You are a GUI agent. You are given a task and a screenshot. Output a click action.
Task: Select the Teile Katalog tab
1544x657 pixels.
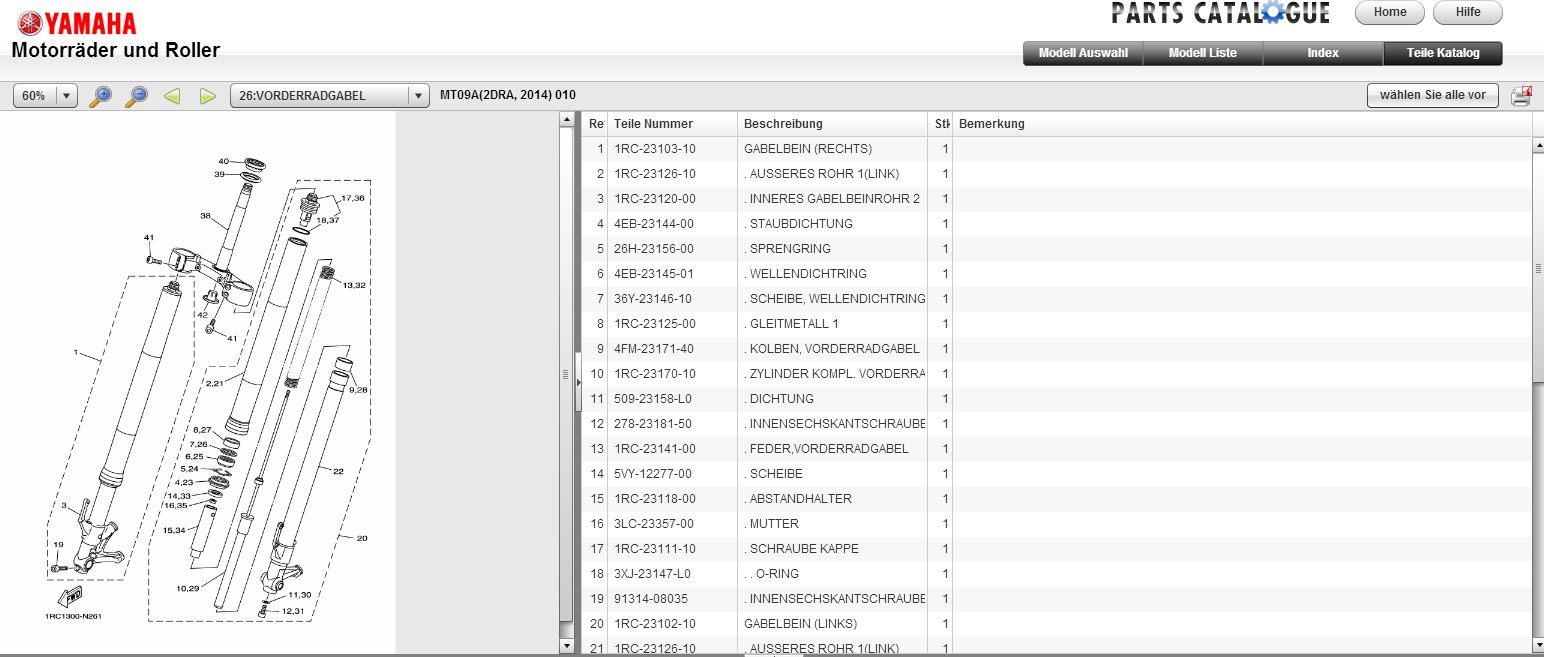click(x=1442, y=53)
